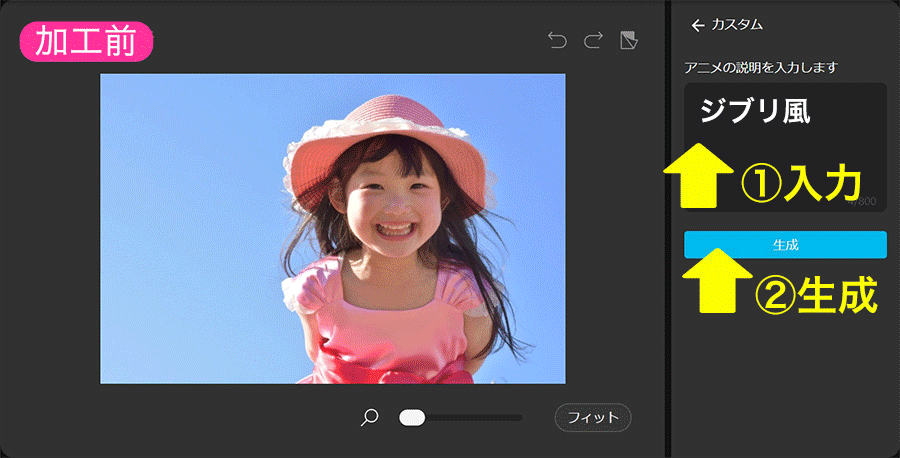Viewport: 900px width, 458px height.
Task: Adjust the zoom slider handle
Action: (x=412, y=418)
